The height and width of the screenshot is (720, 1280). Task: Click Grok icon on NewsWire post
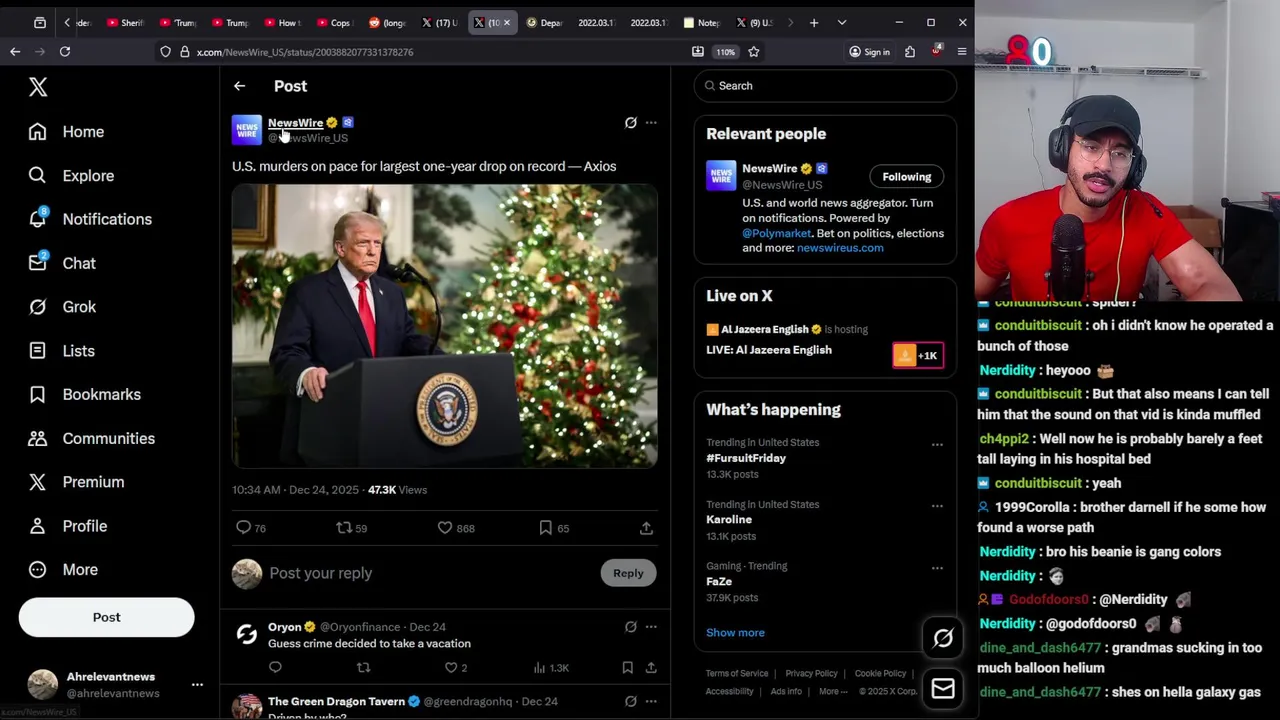coord(630,123)
